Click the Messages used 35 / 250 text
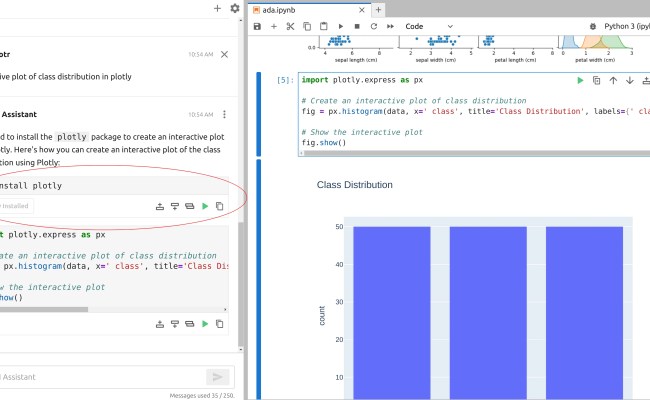 201,395
